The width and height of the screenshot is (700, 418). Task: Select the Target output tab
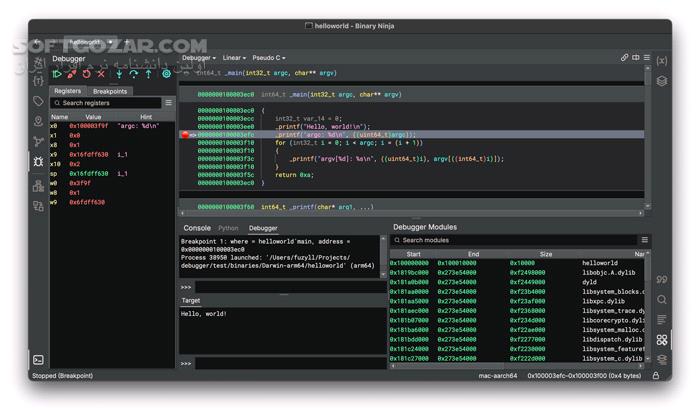(x=191, y=301)
